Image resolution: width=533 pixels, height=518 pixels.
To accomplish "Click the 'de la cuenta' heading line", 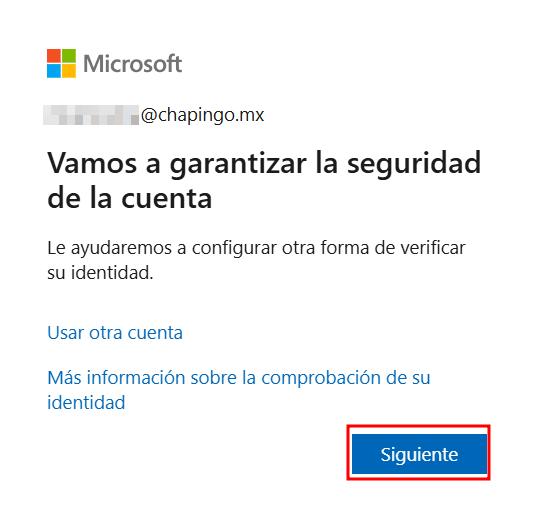I will click(130, 198).
